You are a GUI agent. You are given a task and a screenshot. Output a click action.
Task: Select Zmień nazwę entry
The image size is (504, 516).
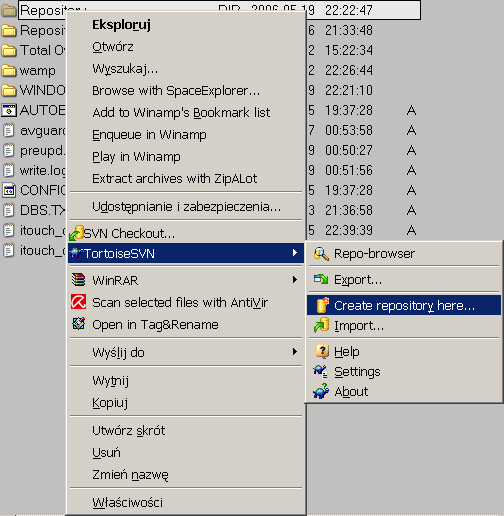pos(186,475)
